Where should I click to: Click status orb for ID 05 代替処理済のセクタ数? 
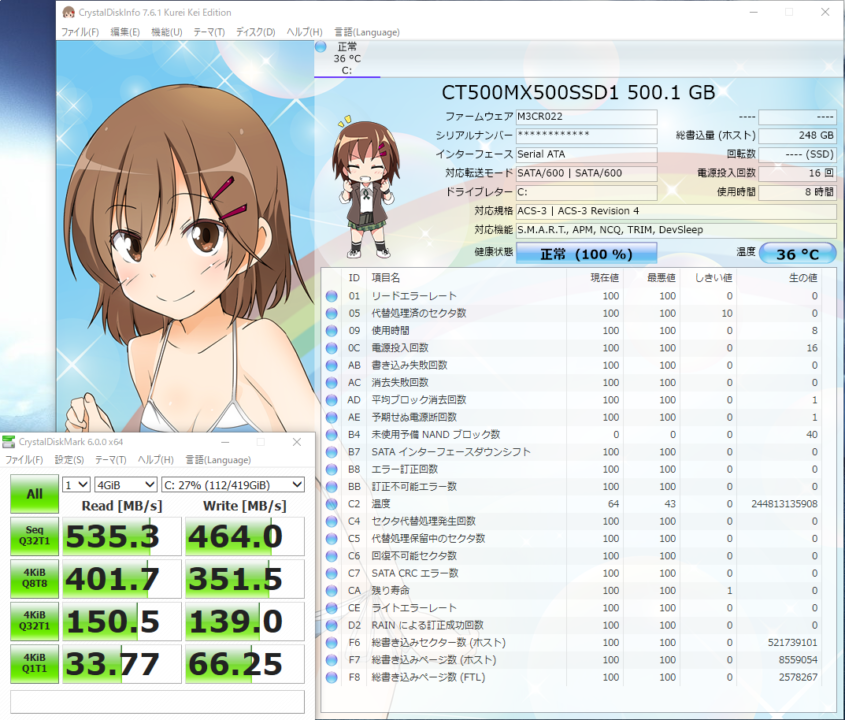[331, 313]
